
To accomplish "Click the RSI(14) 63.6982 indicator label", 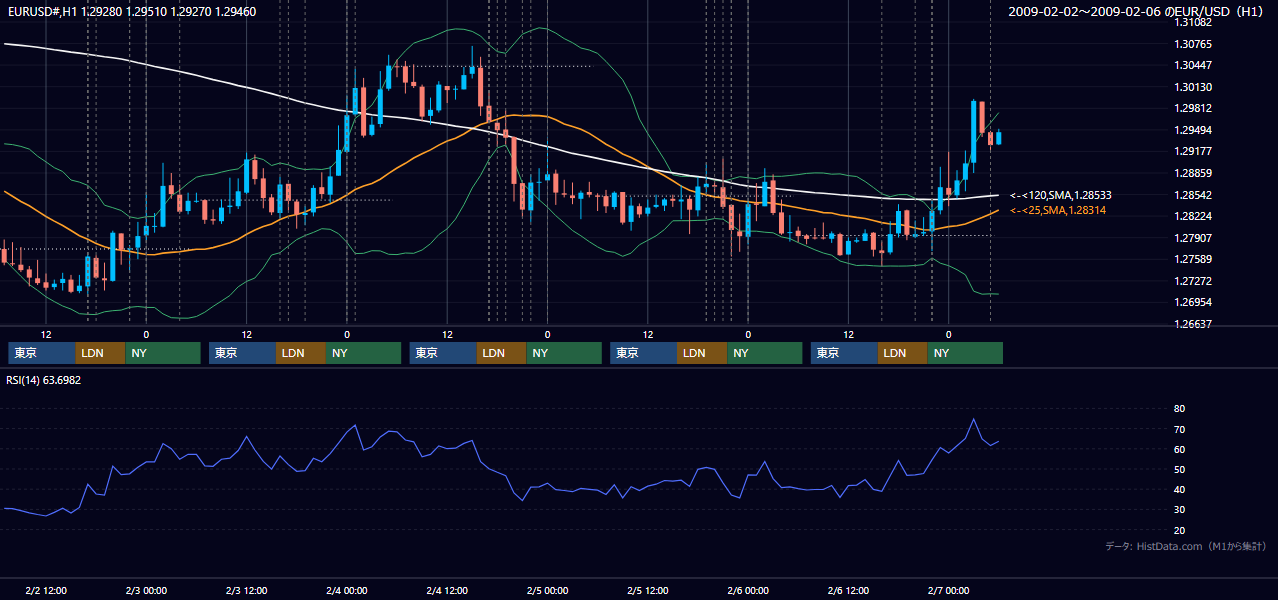I will point(44,380).
